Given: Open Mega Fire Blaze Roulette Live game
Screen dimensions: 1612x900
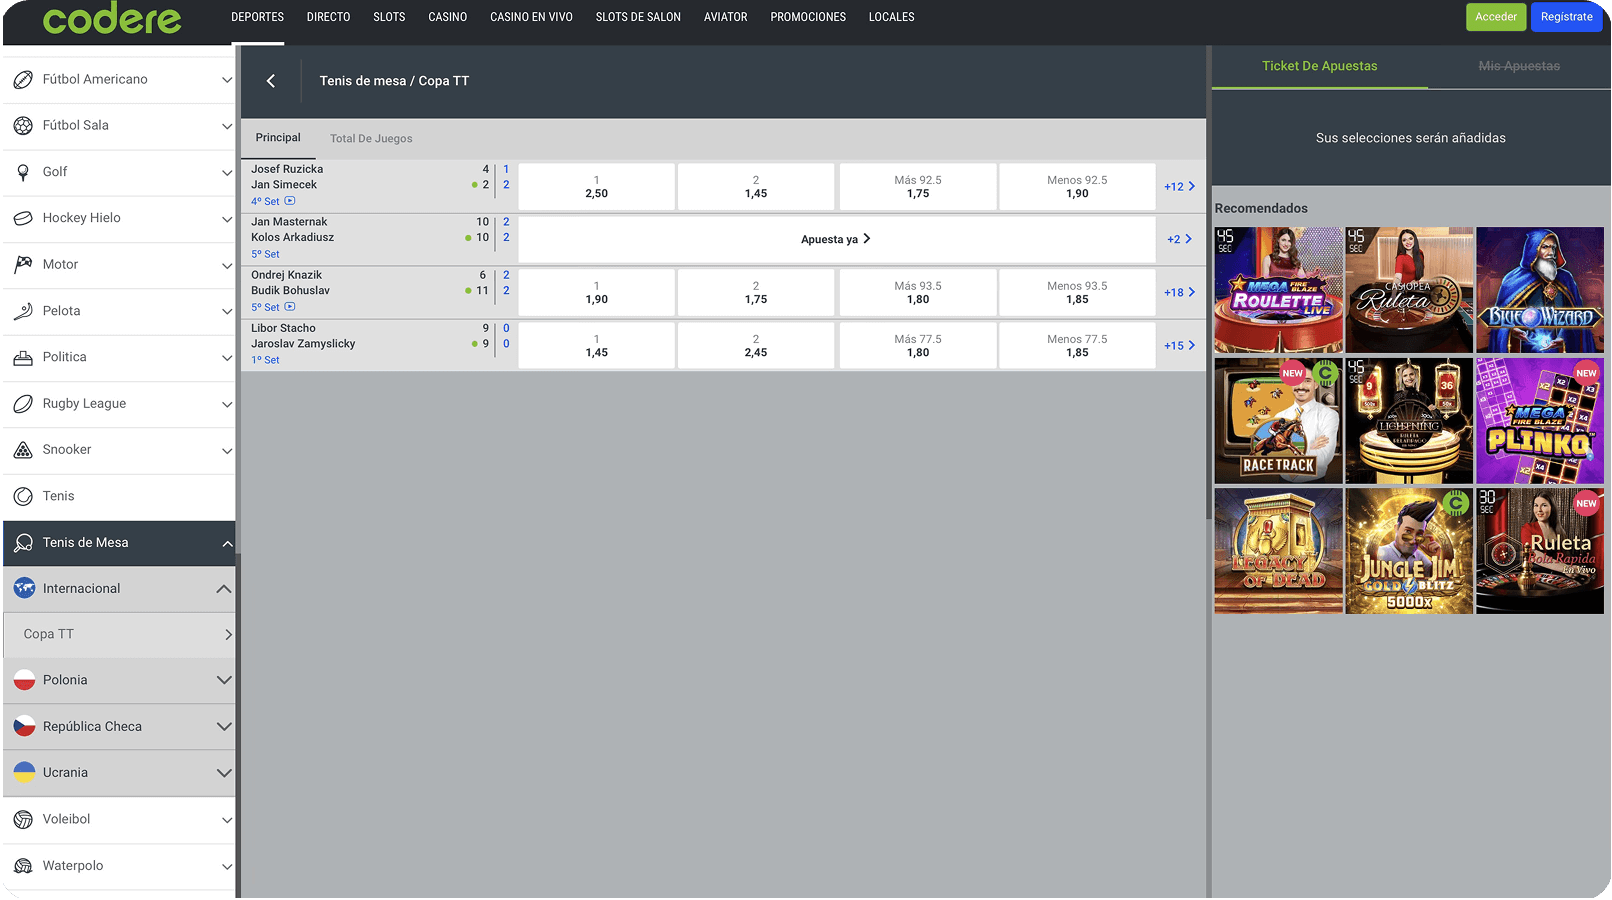Looking at the screenshot, I should (1278, 290).
